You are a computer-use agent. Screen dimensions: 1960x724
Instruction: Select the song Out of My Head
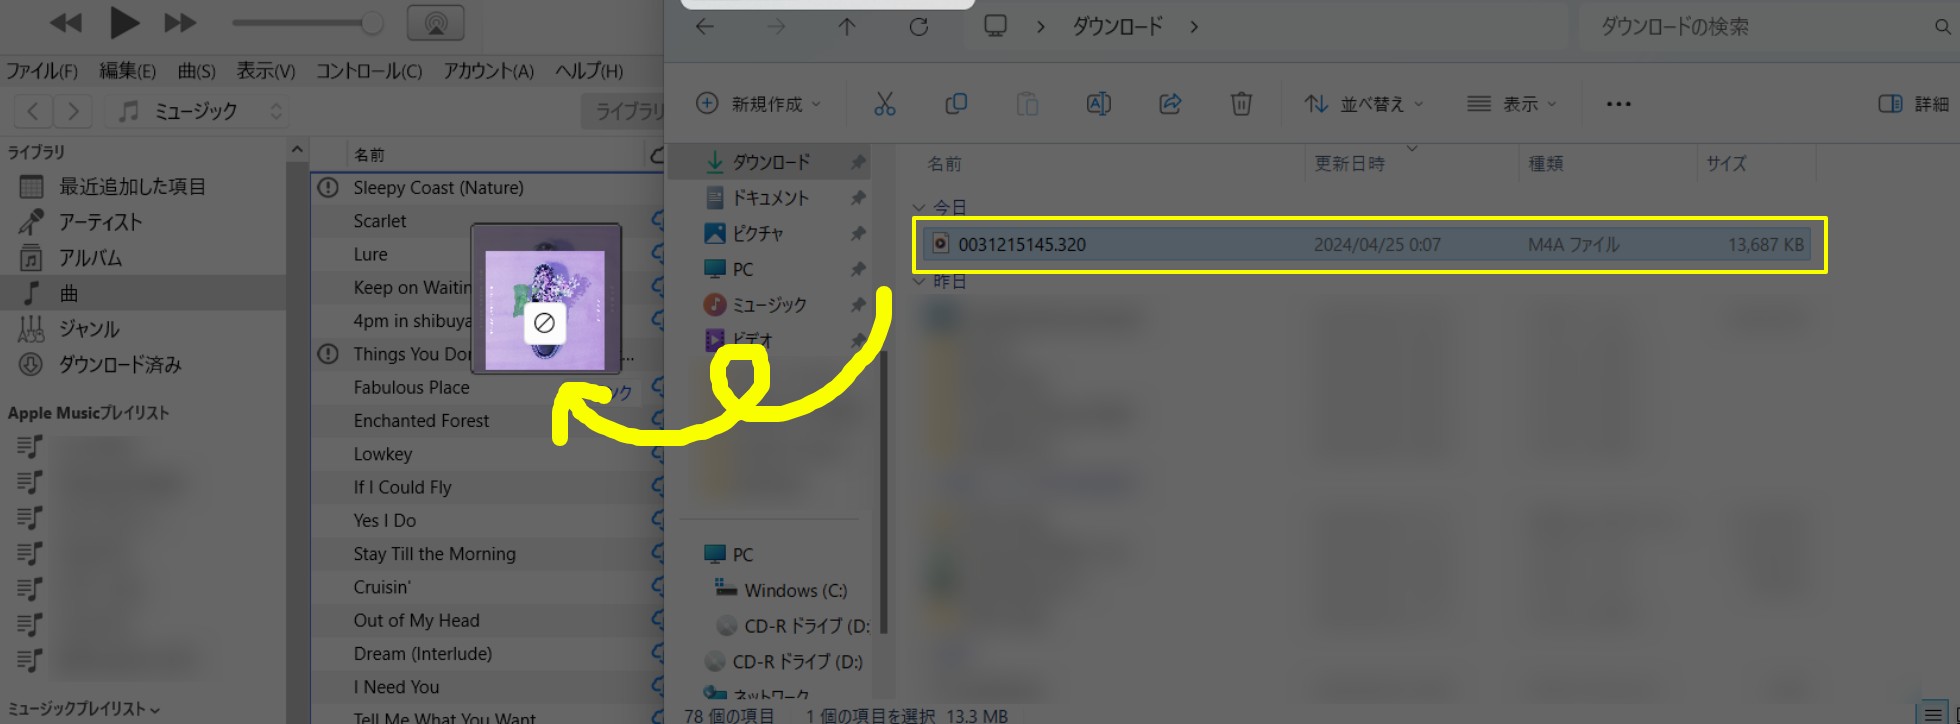[416, 620]
